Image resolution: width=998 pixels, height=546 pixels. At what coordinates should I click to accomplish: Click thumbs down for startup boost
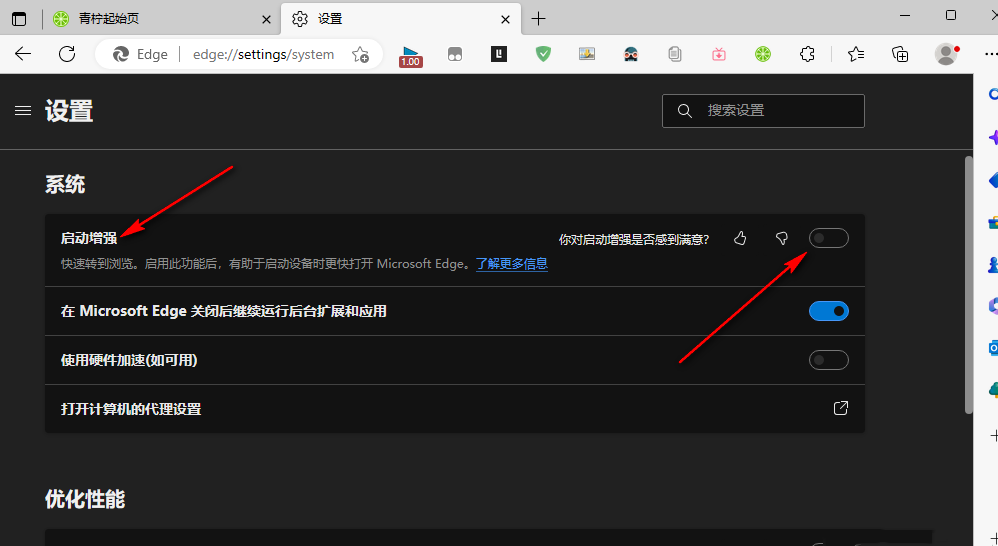pos(782,239)
